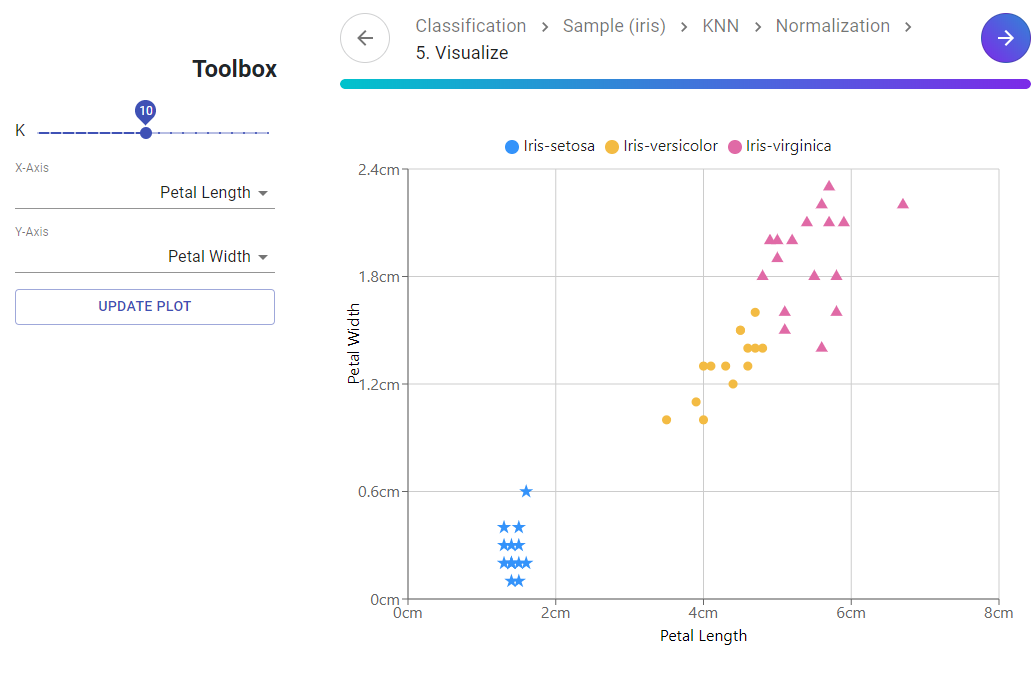Image resolution: width=1036 pixels, height=679 pixels.
Task: Toggle Iris-setosa legend marker
Action: [x=512, y=147]
